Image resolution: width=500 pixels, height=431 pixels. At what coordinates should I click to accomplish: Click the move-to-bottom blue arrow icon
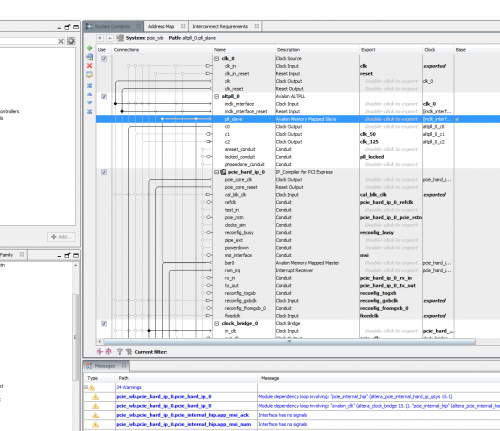(x=89, y=111)
